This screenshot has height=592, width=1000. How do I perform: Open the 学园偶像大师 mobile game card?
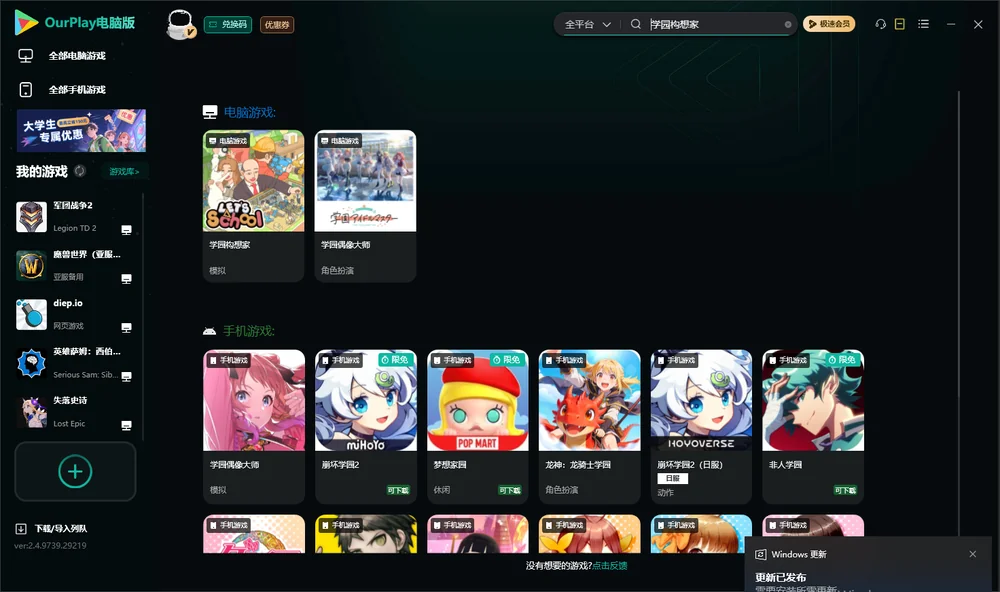(x=254, y=426)
